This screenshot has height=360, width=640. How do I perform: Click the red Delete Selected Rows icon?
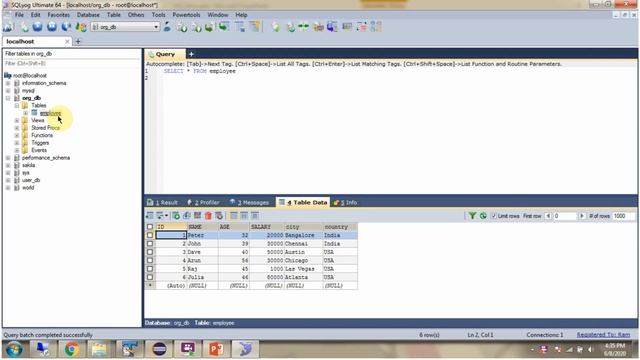(208, 216)
